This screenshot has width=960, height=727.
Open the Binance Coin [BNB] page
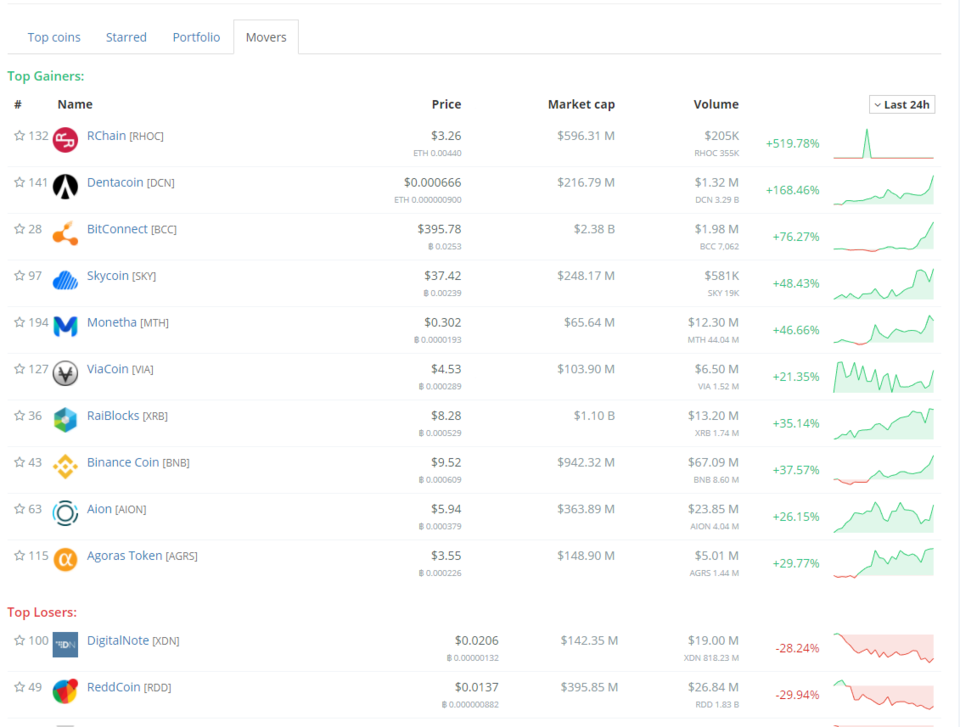point(138,462)
